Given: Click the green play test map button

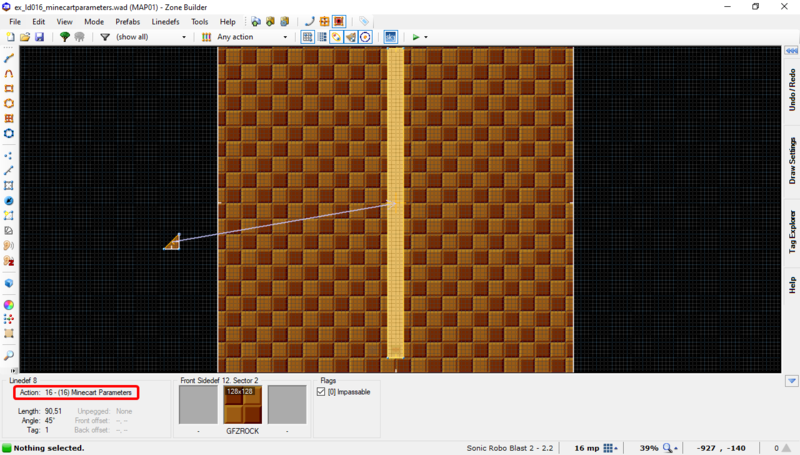Looking at the screenshot, I should click(416, 37).
